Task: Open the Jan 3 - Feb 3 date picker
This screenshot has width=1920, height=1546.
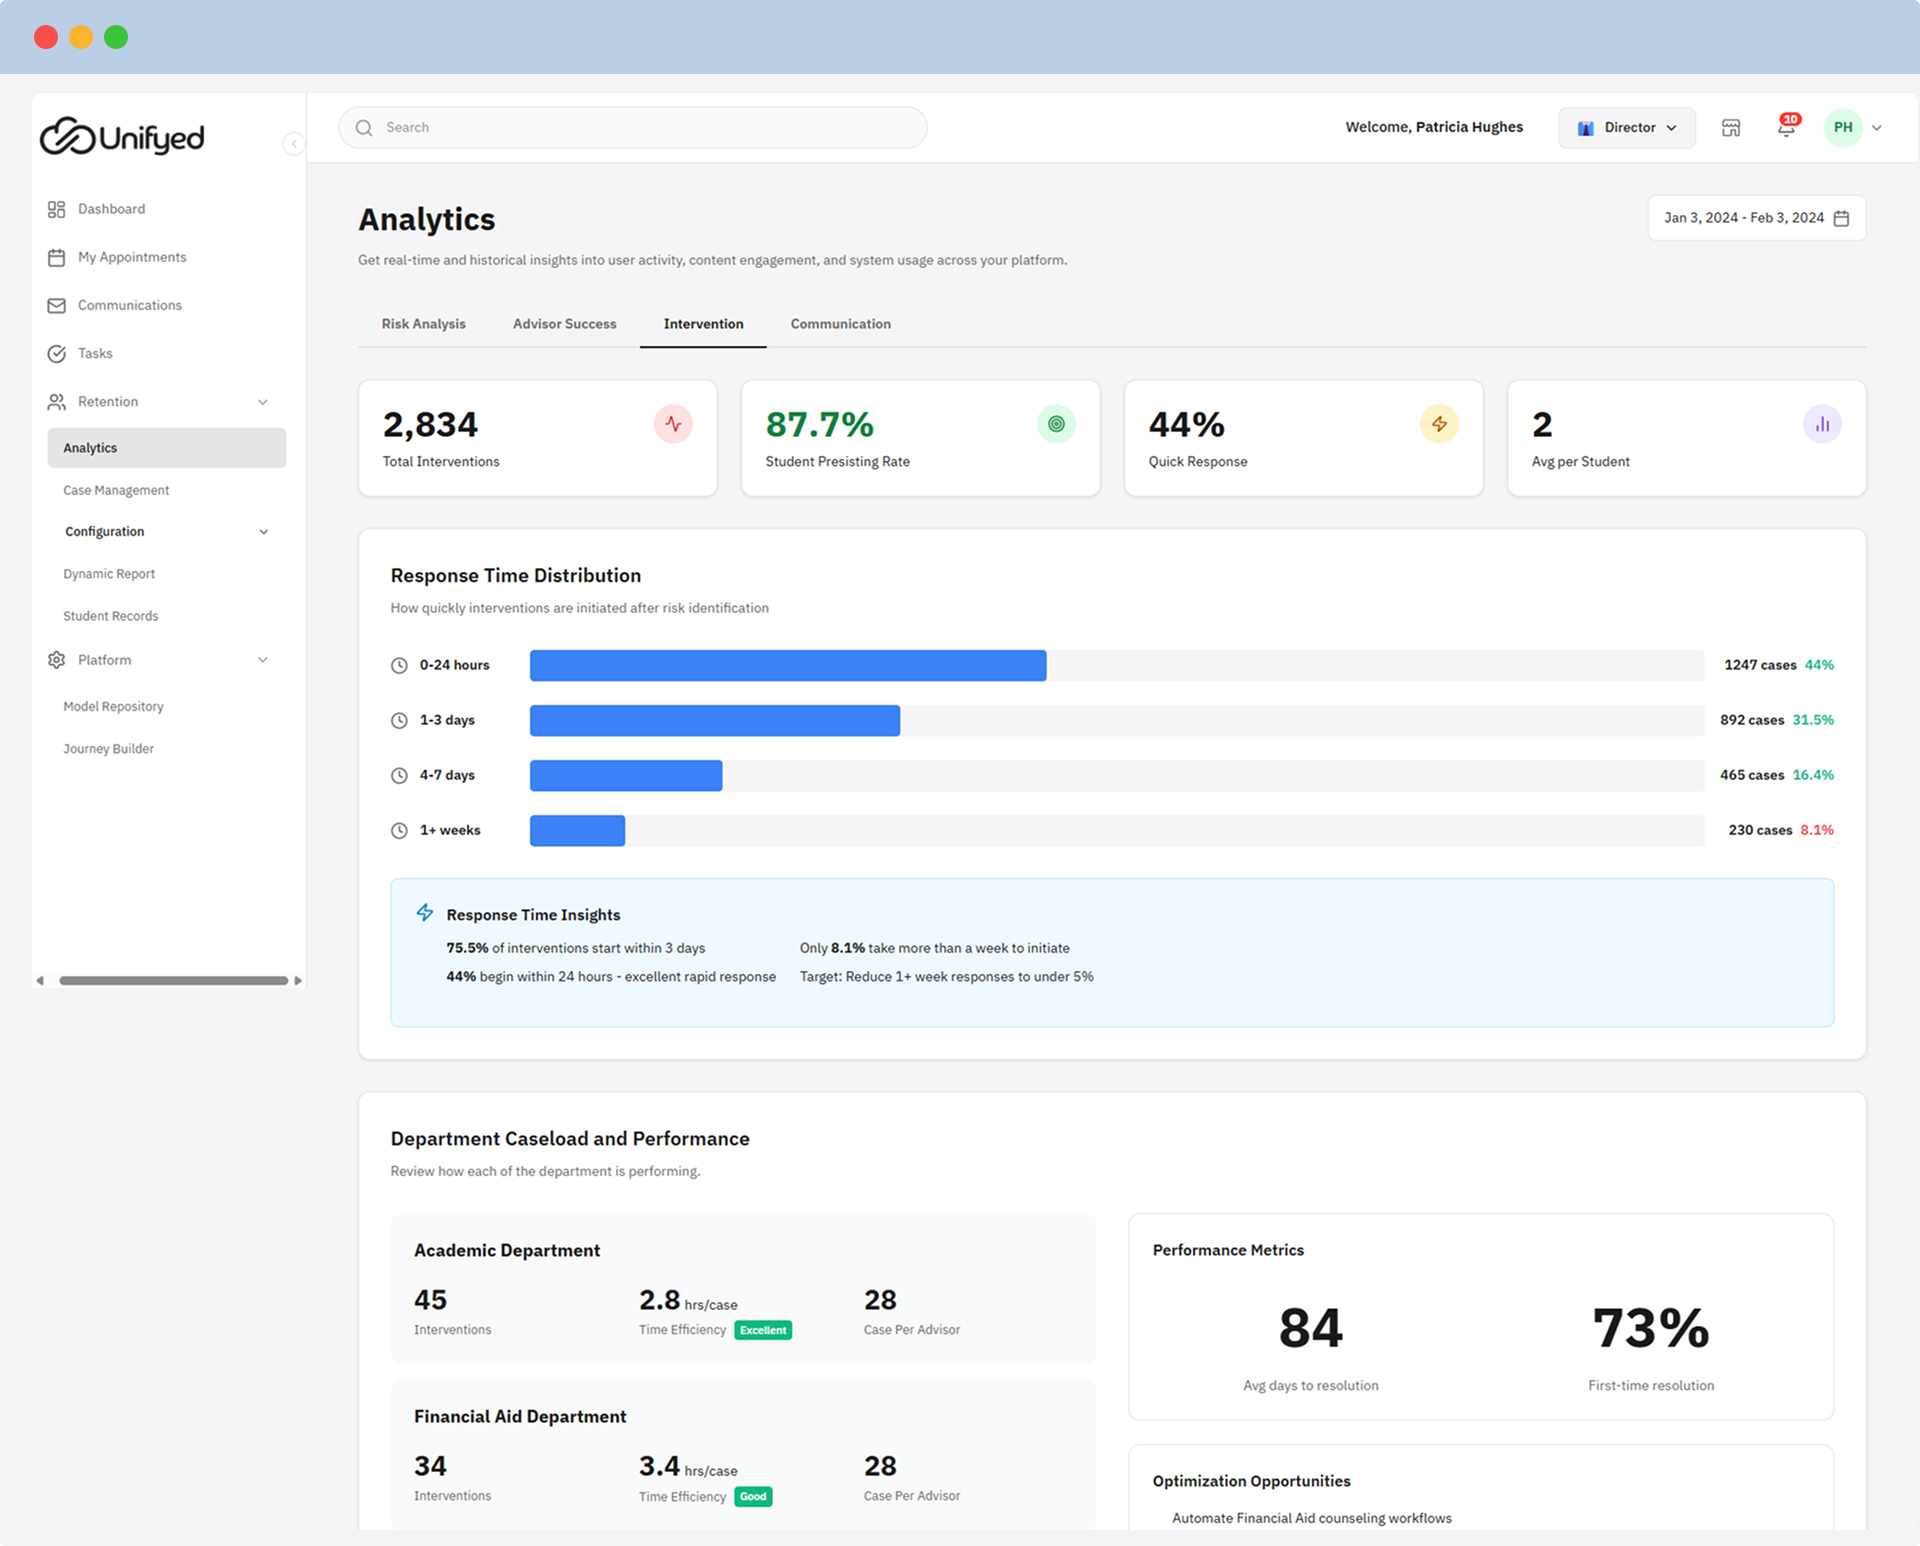Action: click(1756, 218)
